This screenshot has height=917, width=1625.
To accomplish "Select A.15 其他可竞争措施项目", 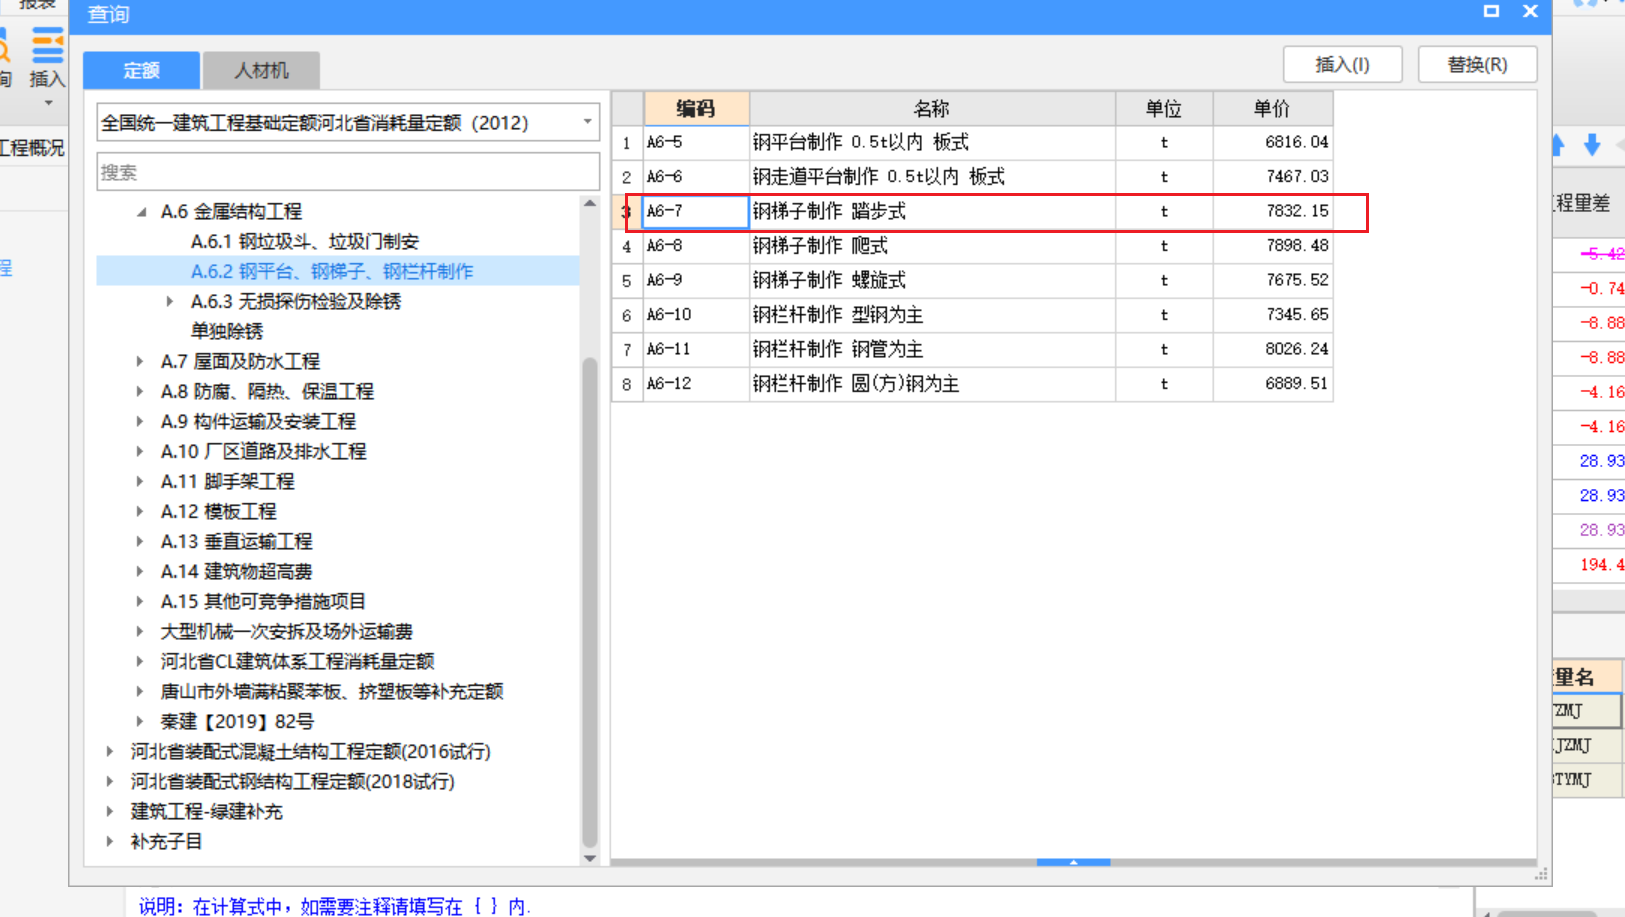I will coord(263,601).
